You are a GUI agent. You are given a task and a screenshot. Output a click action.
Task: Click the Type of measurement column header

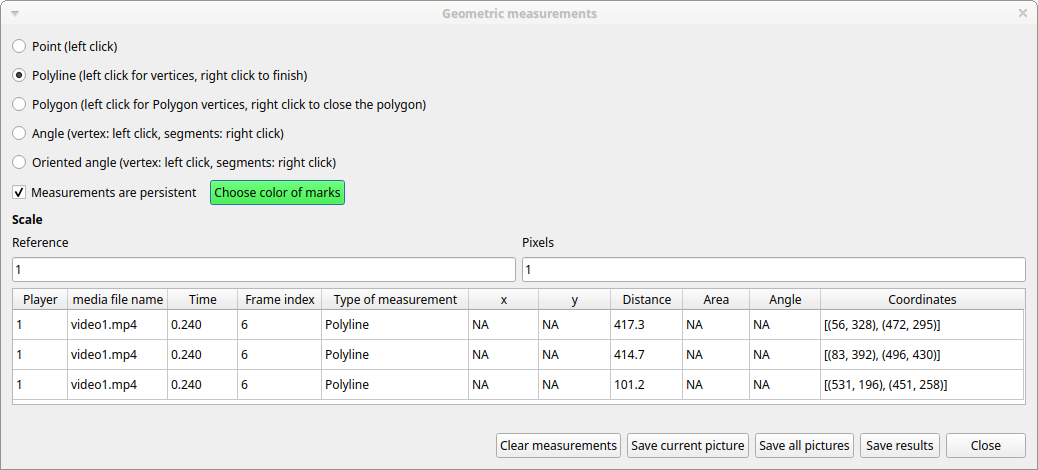click(x=395, y=300)
